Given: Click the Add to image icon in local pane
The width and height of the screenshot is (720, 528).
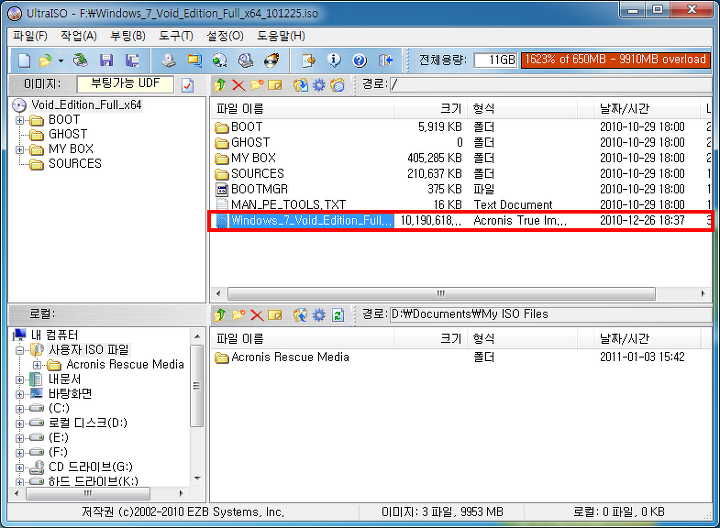Looking at the screenshot, I should (301, 315).
